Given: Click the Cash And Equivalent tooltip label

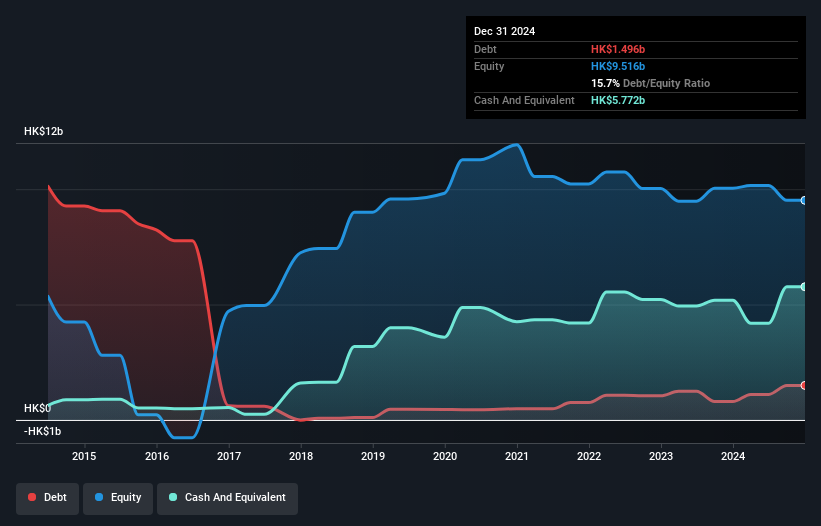Looking at the screenshot, I should (524, 100).
